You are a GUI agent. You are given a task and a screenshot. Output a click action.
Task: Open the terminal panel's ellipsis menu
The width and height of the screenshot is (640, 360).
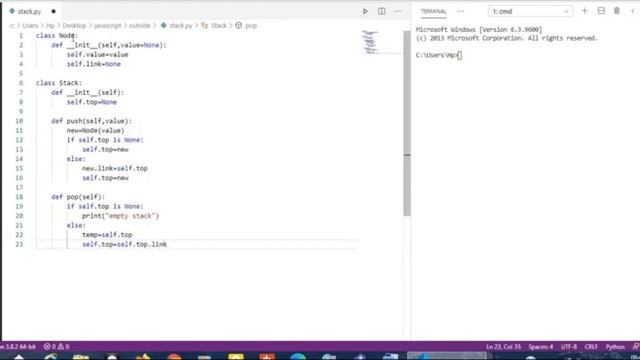461,11
